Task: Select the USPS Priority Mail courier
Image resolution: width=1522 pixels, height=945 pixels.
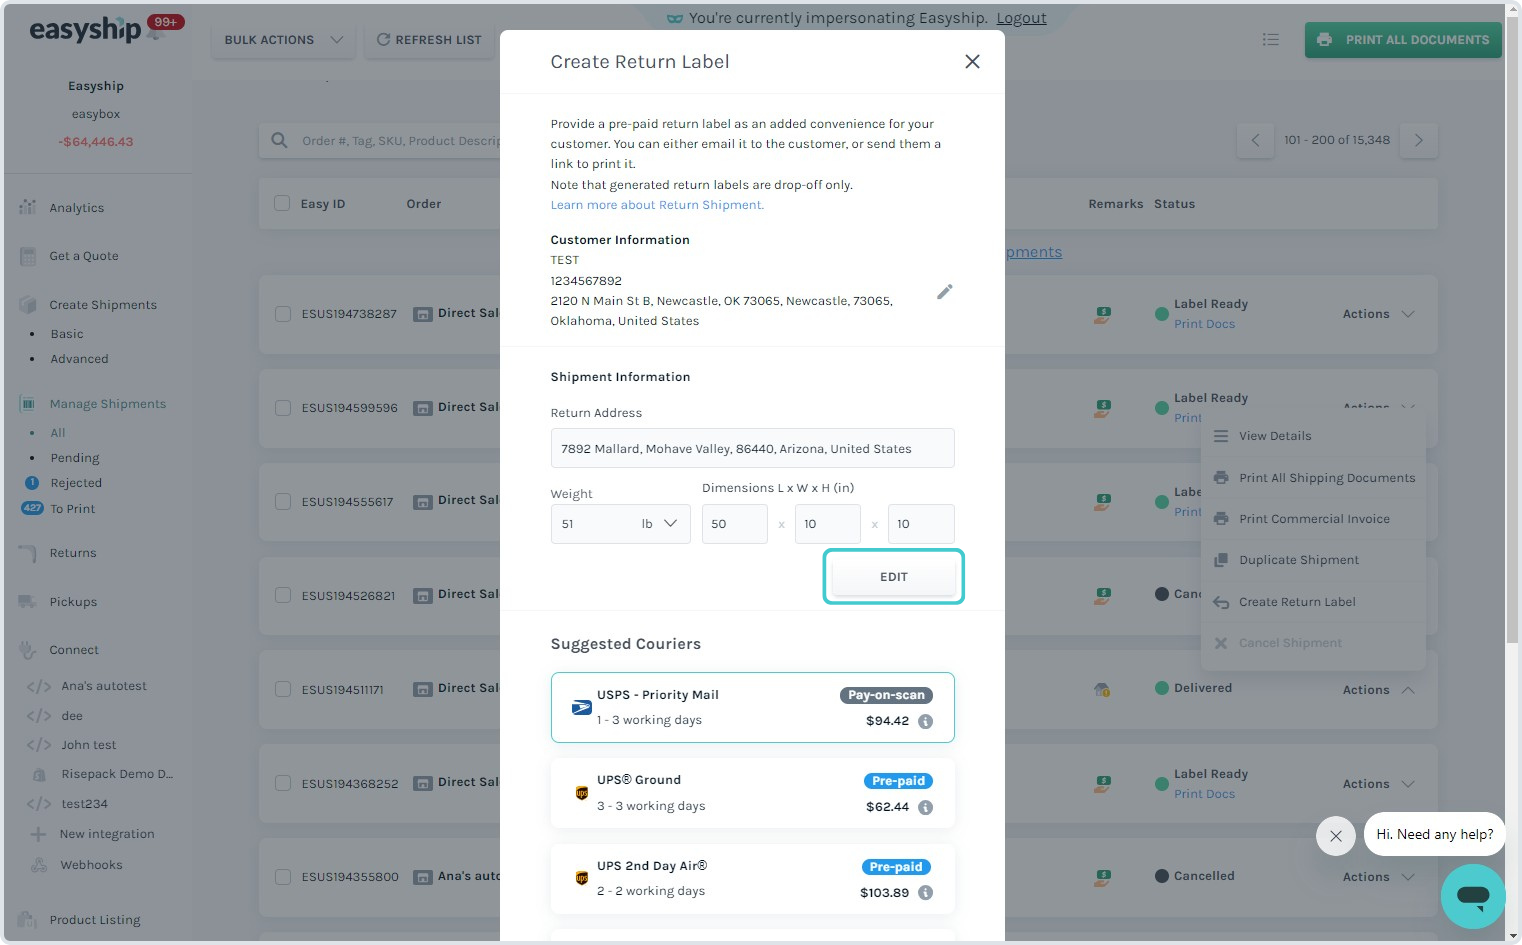Action: [x=752, y=708]
